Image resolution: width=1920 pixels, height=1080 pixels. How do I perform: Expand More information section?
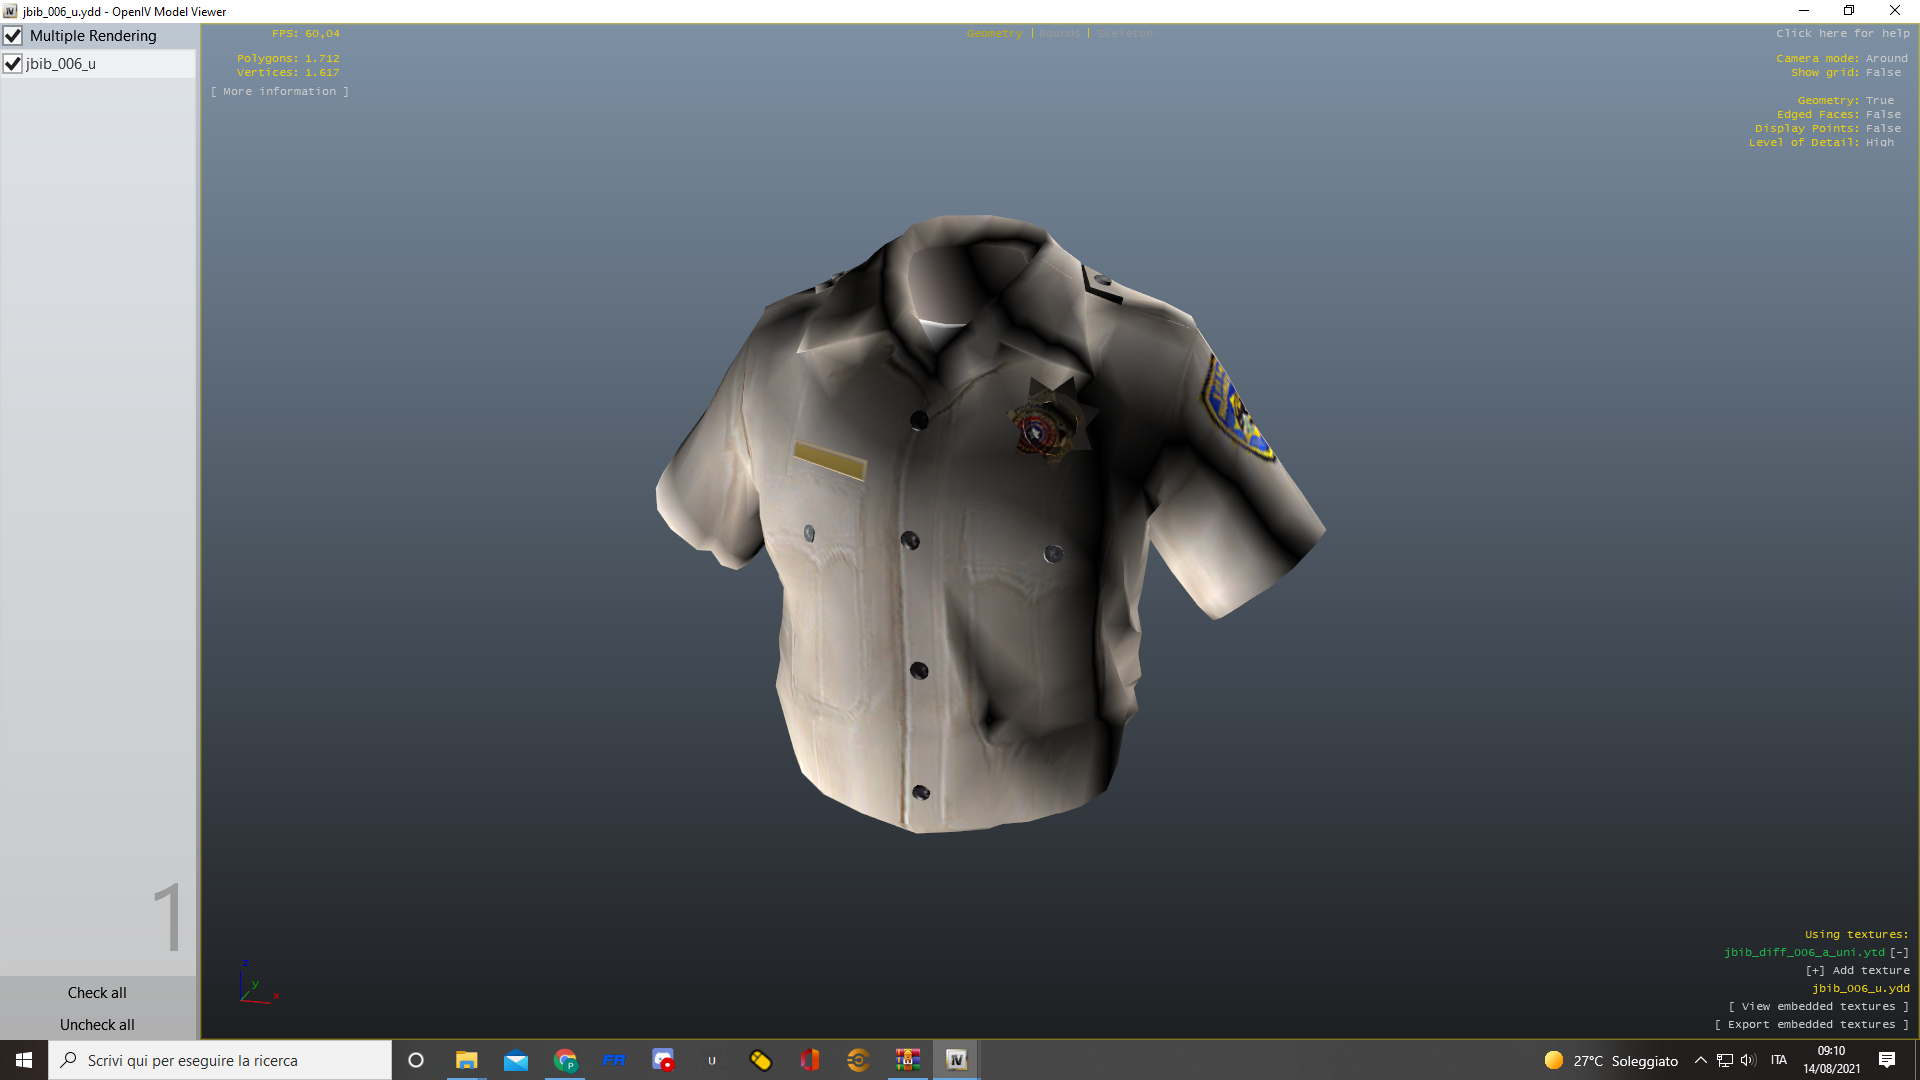coord(280,92)
